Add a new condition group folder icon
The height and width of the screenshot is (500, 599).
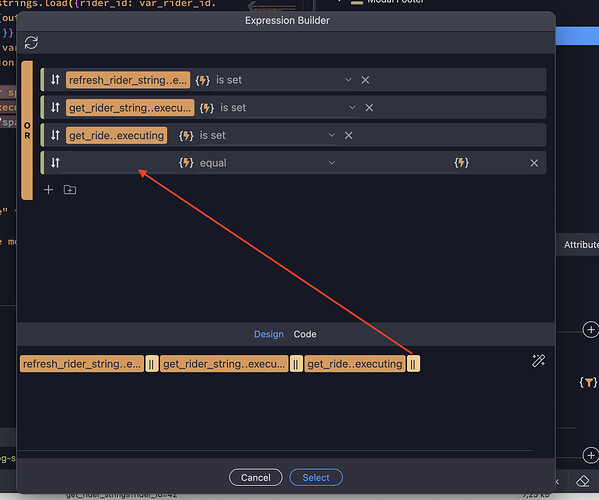click(x=70, y=189)
